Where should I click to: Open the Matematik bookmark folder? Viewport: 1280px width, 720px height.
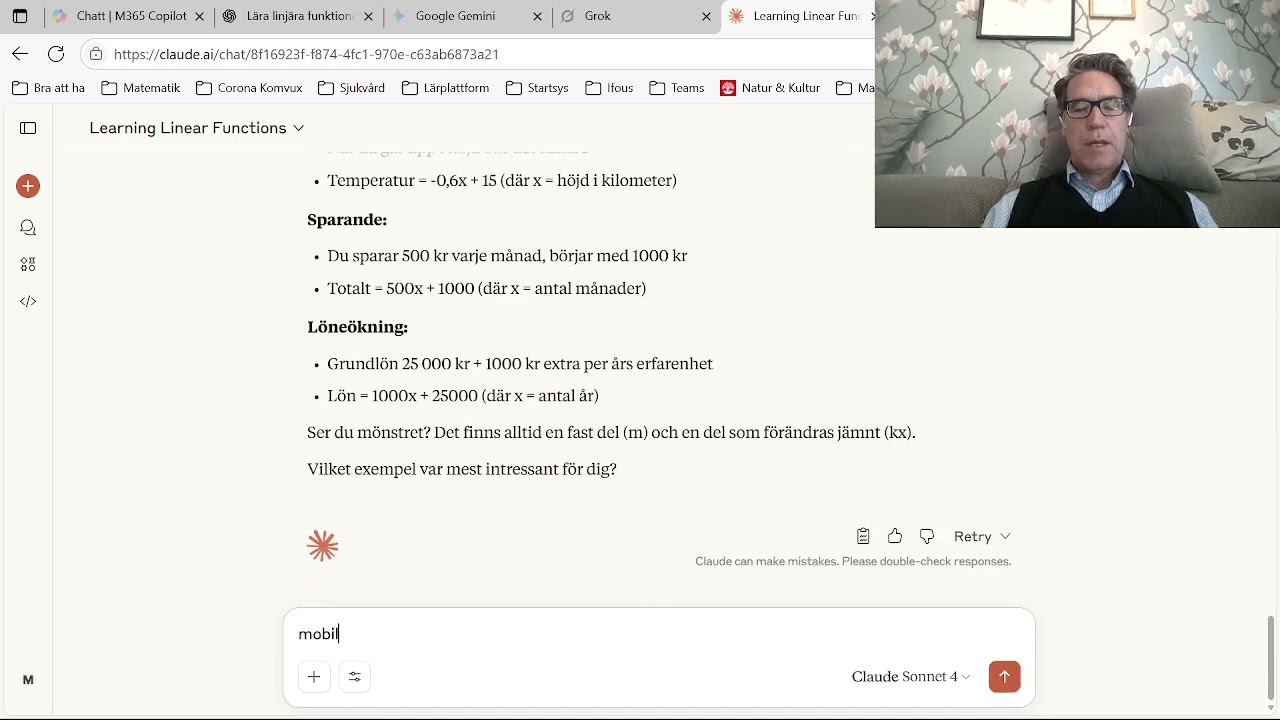pos(141,88)
